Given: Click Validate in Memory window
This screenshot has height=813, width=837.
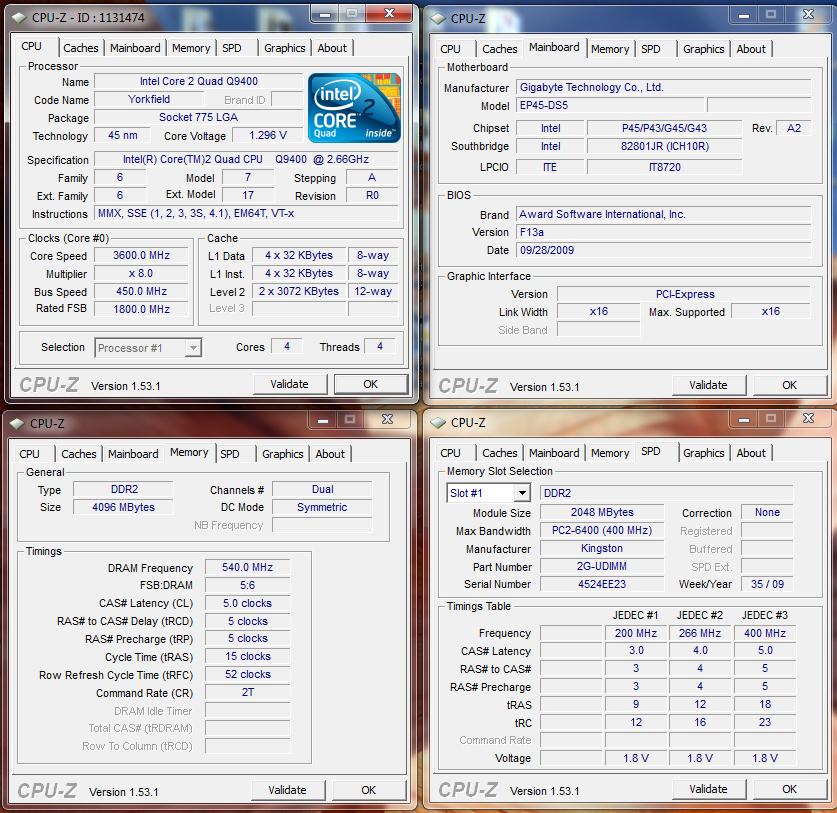Looking at the screenshot, I should [287, 790].
